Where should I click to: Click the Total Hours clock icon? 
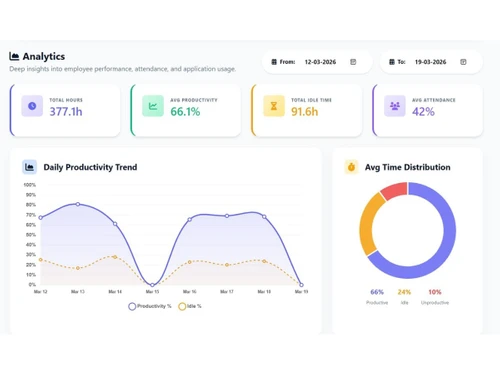coord(32,106)
